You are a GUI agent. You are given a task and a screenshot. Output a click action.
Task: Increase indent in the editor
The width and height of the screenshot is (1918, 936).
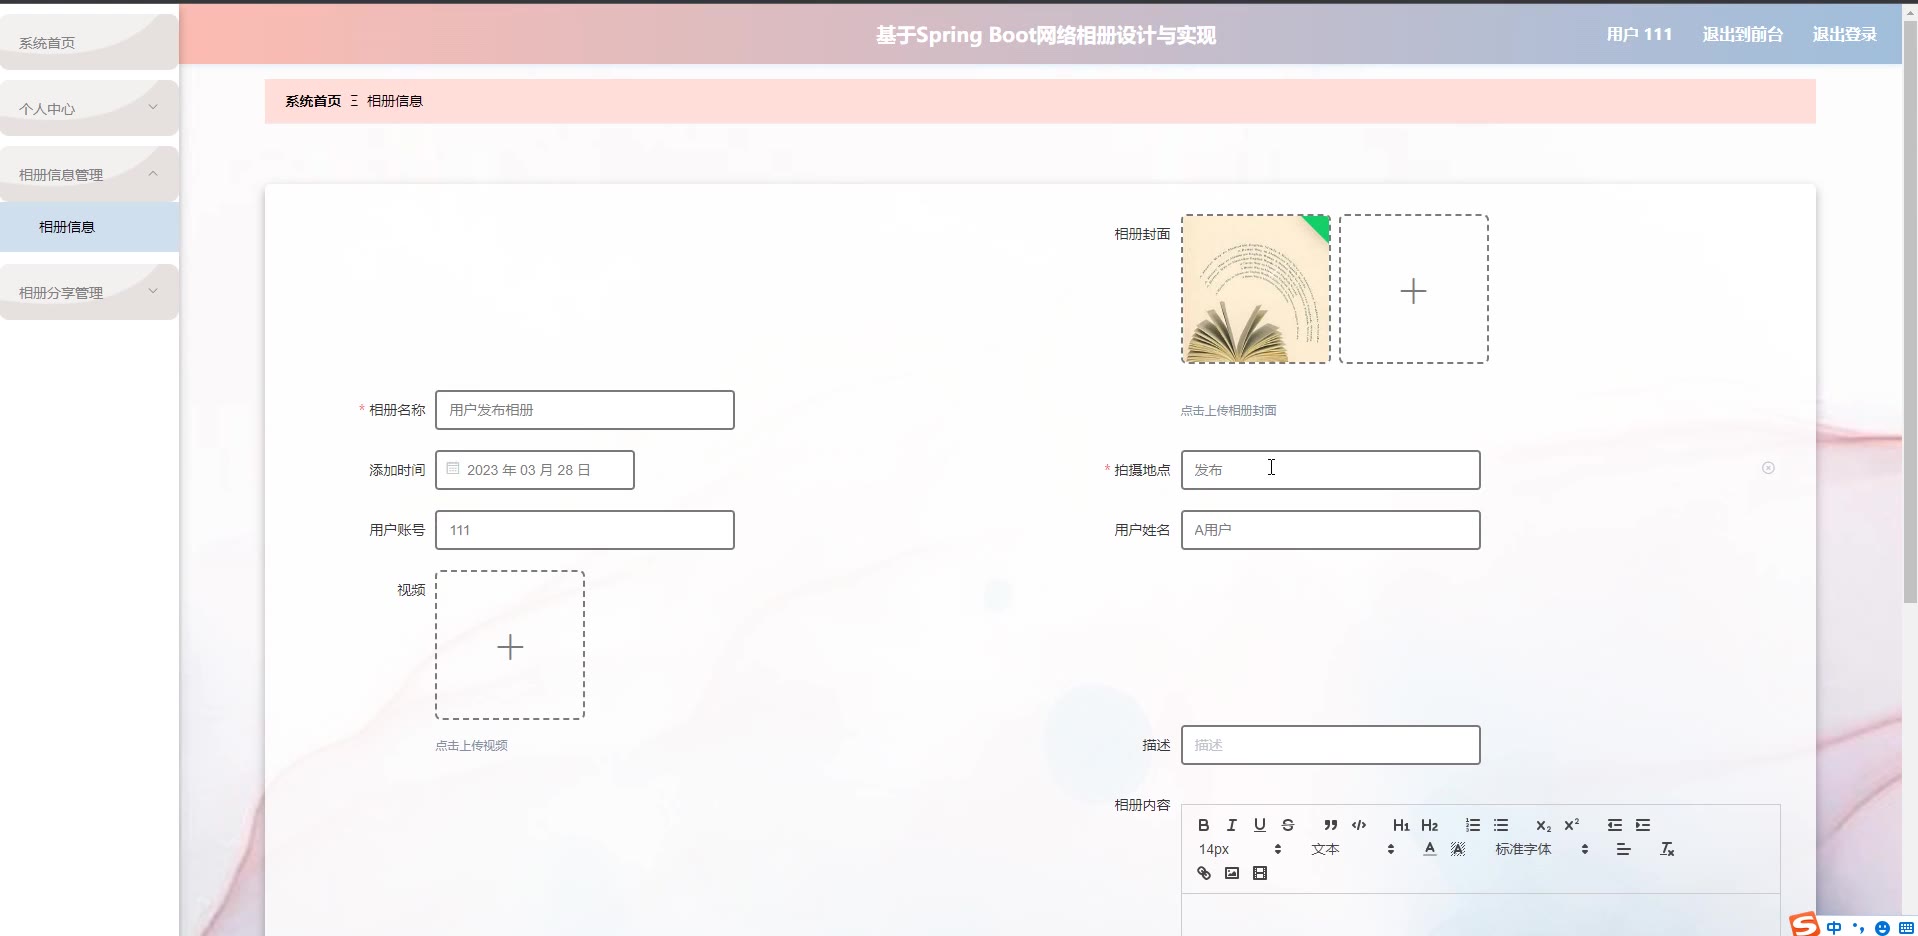pyautogui.click(x=1643, y=825)
